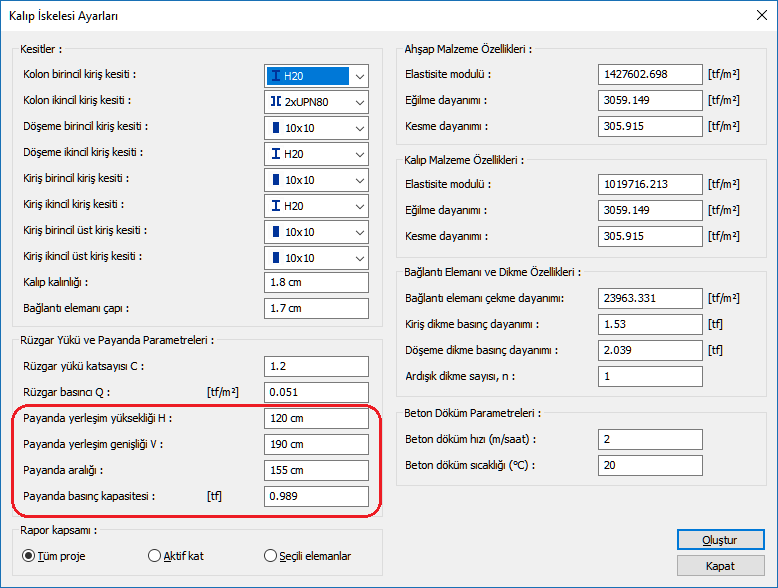Viewport: 778px width, 588px height.
Task: Open Kiriş birincil üst kiriş kesiti dropdown
Action: tap(316, 232)
